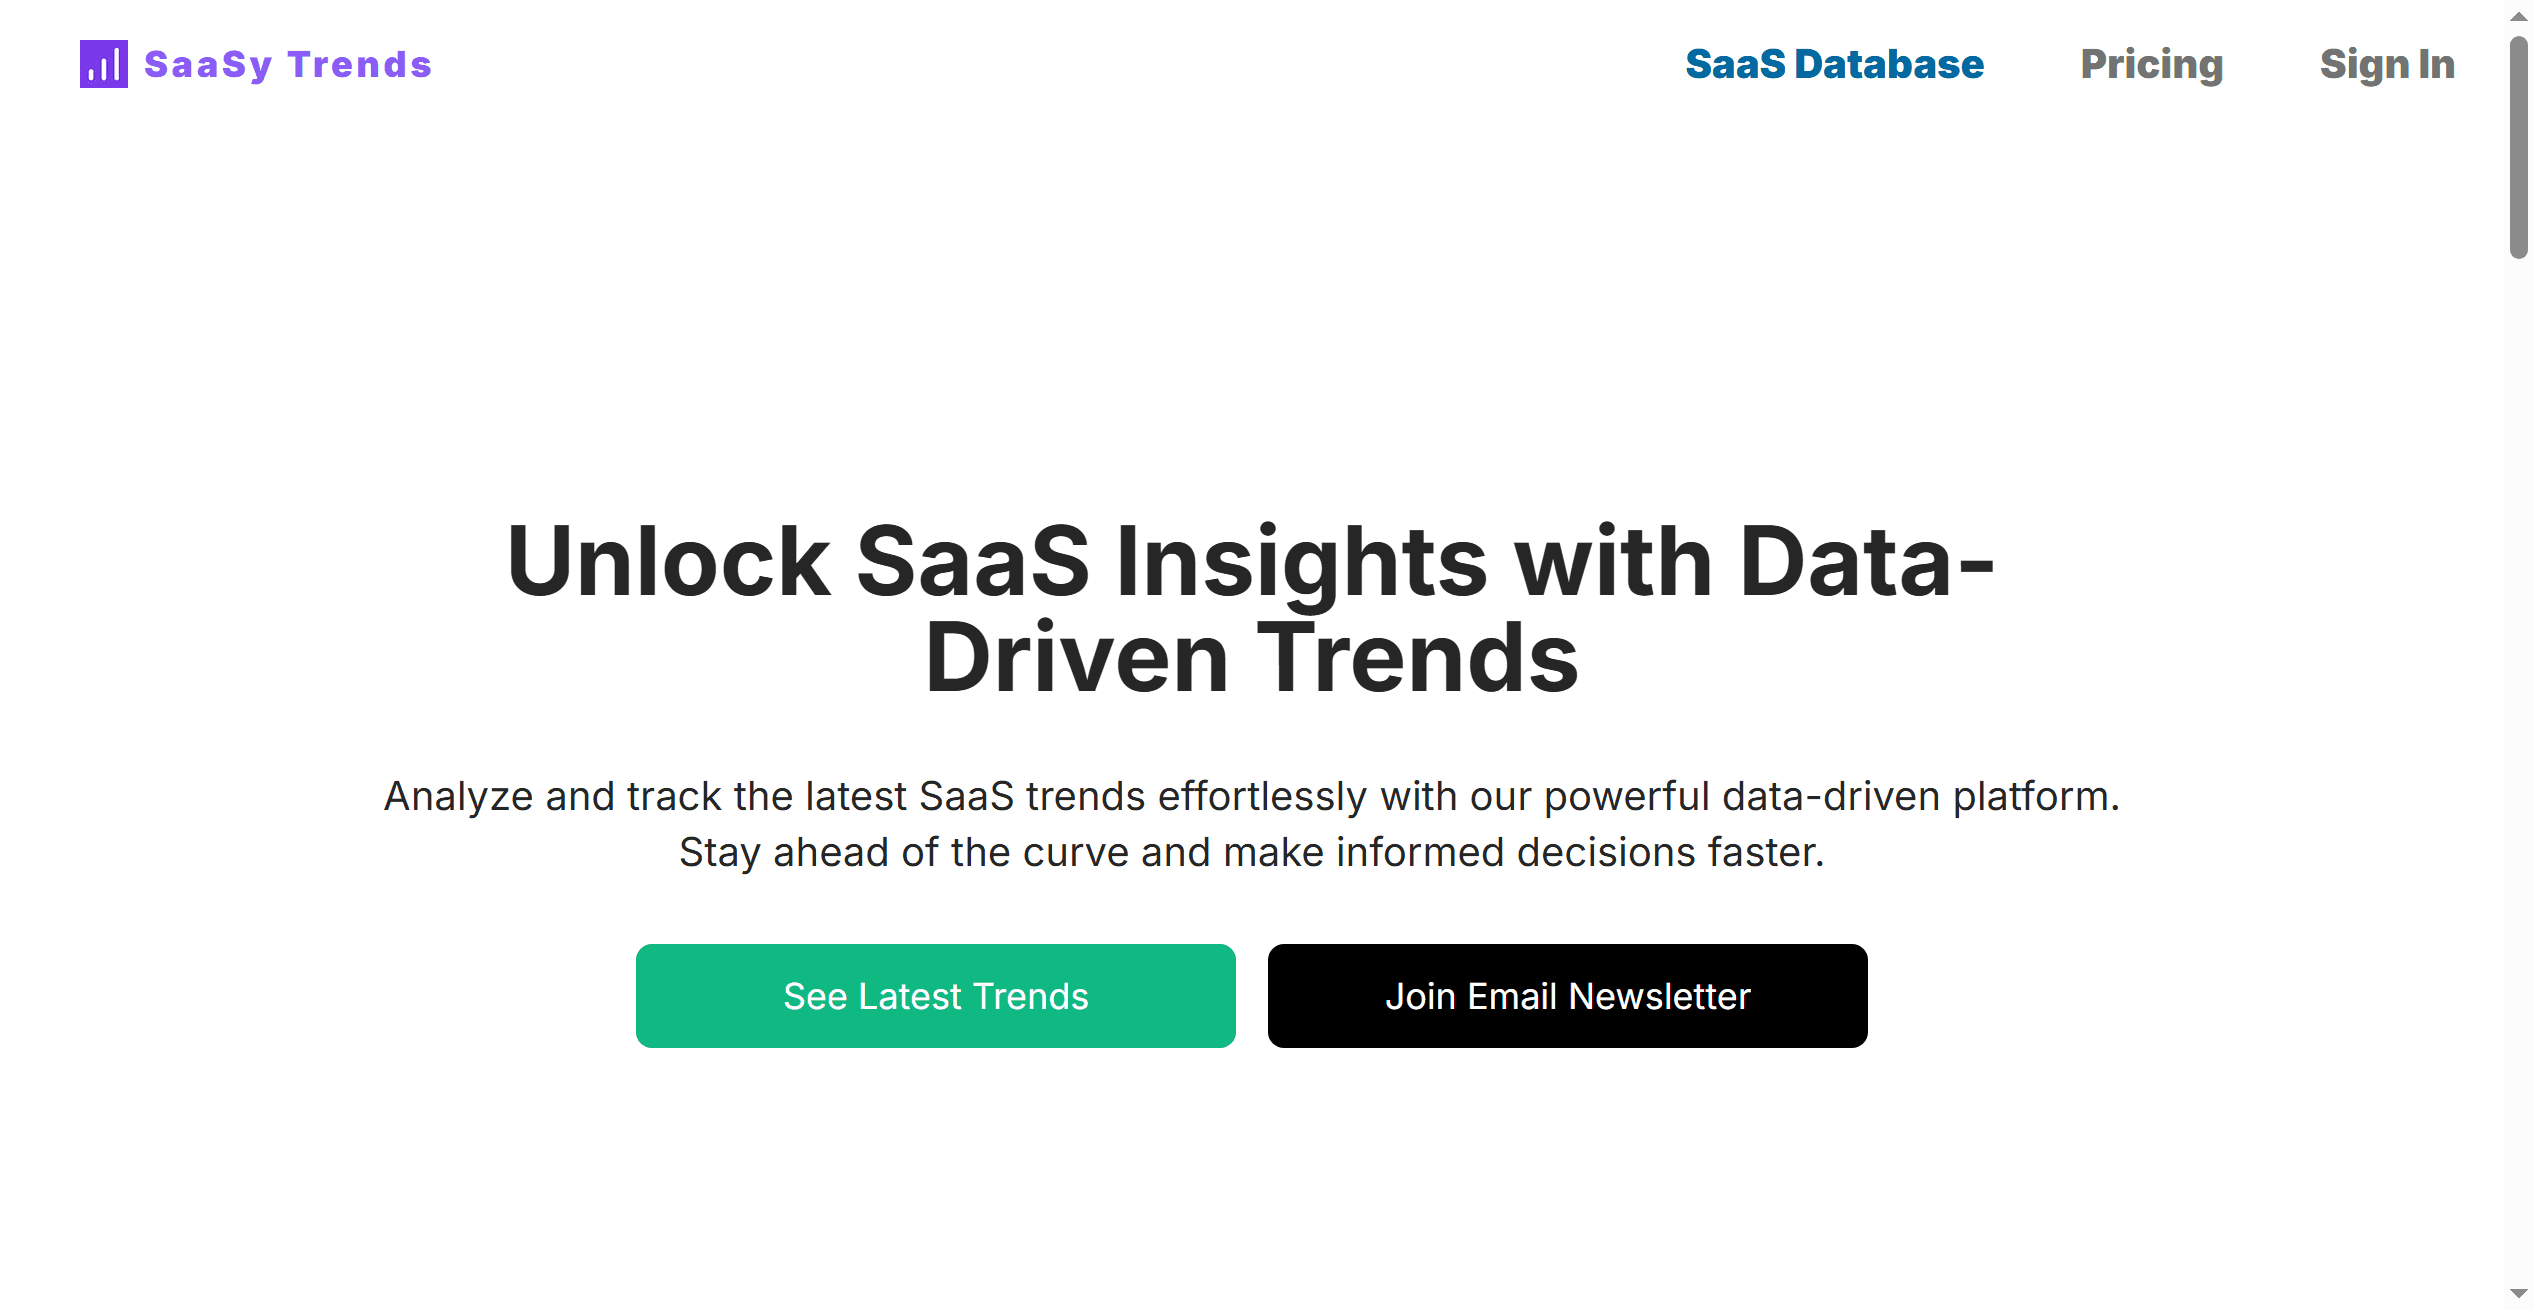The width and height of the screenshot is (2534, 1310).
Task: Click the scrollbar down arrow
Action: point(2518,1294)
